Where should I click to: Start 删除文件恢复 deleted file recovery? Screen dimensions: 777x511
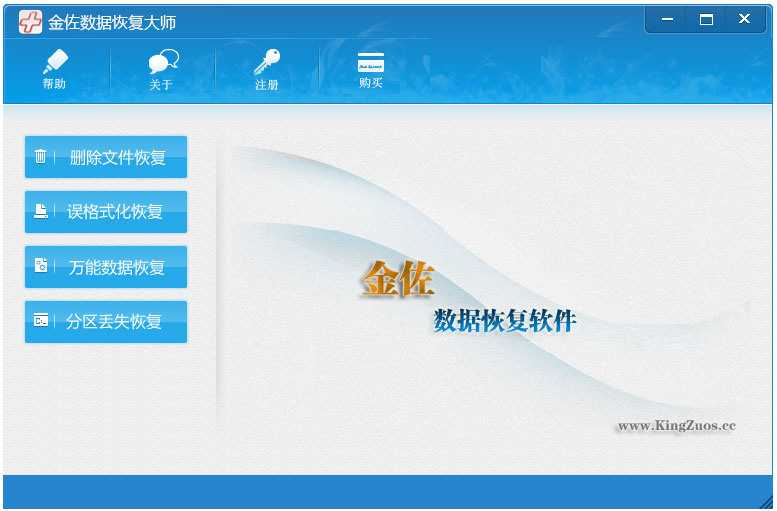(106, 157)
